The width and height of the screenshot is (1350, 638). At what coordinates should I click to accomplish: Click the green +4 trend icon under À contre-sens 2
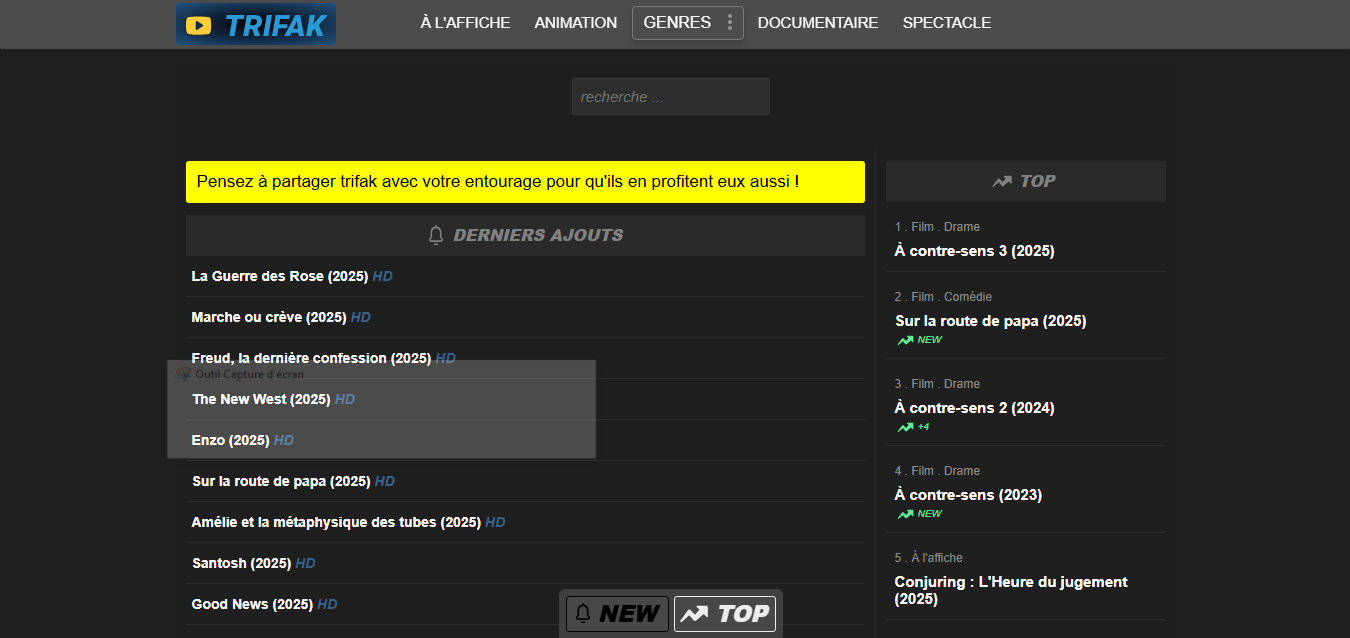(x=905, y=427)
